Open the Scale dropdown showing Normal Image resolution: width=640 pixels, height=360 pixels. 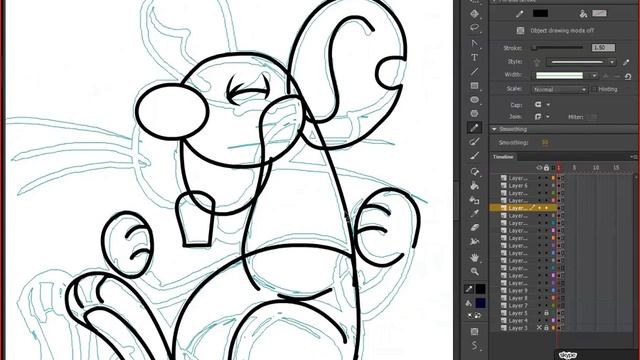click(560, 89)
